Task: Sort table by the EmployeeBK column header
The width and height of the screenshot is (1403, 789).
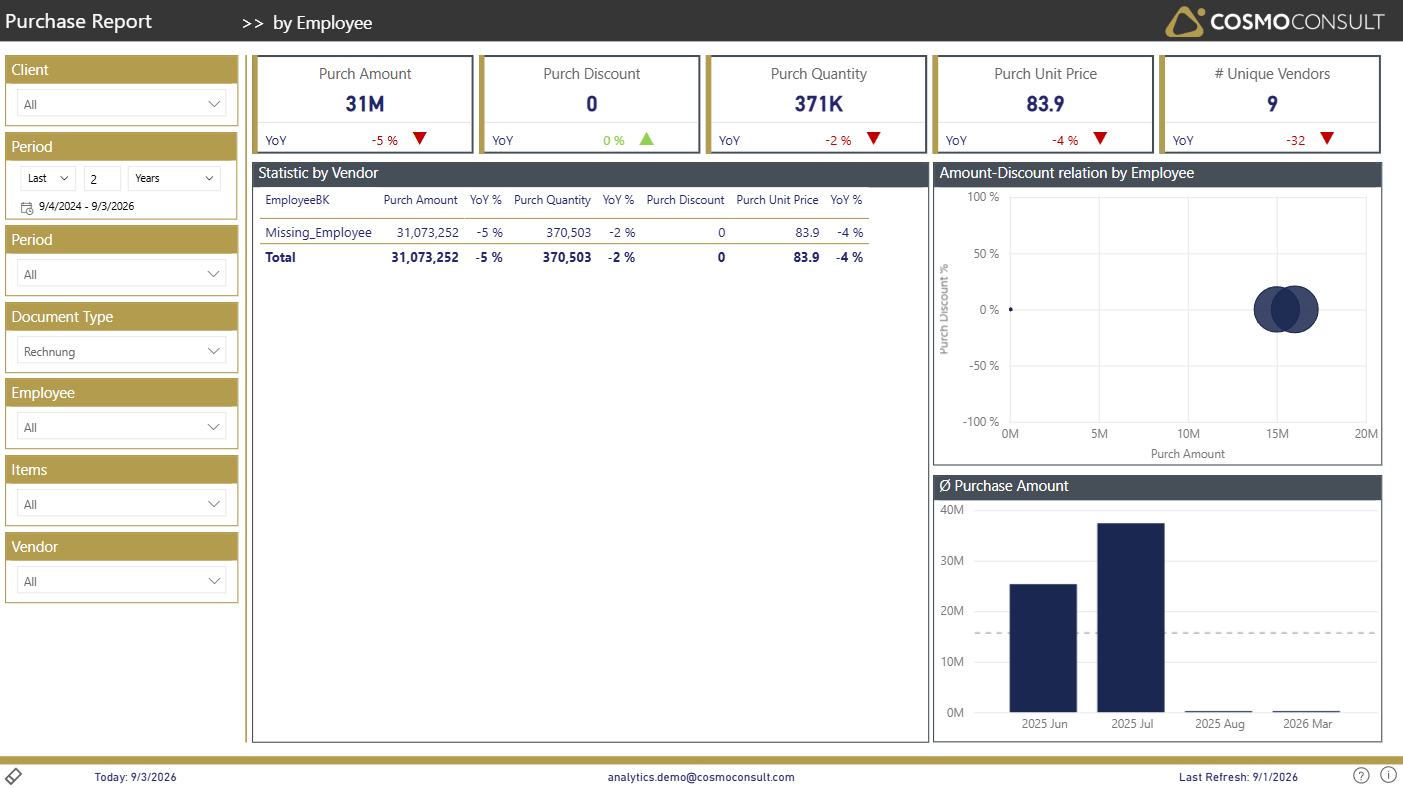Action: click(297, 200)
